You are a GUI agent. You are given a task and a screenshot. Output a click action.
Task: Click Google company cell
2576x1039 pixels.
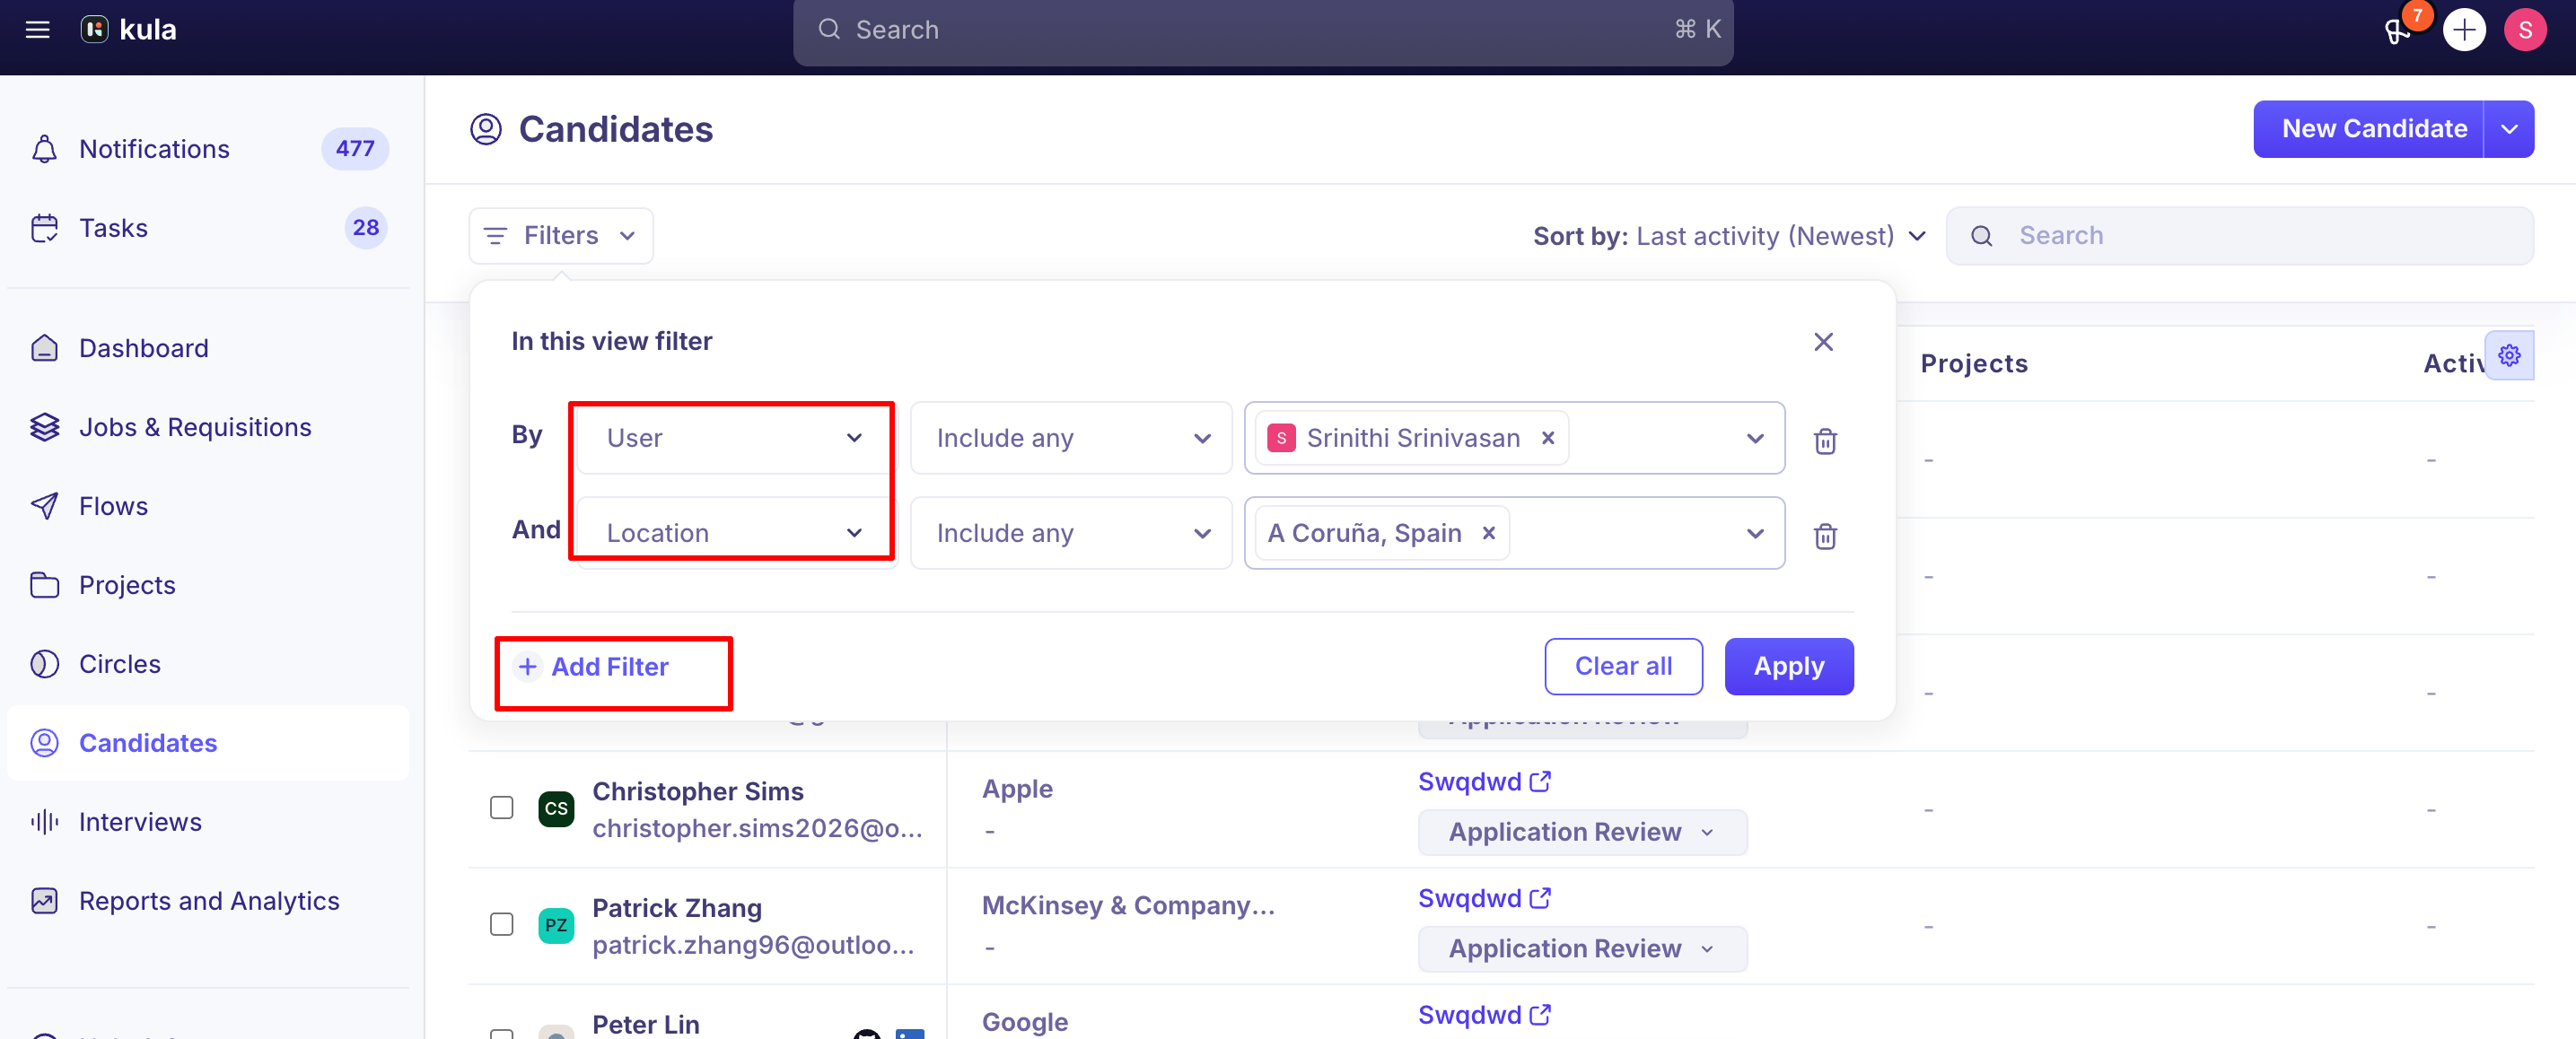(x=1025, y=1022)
